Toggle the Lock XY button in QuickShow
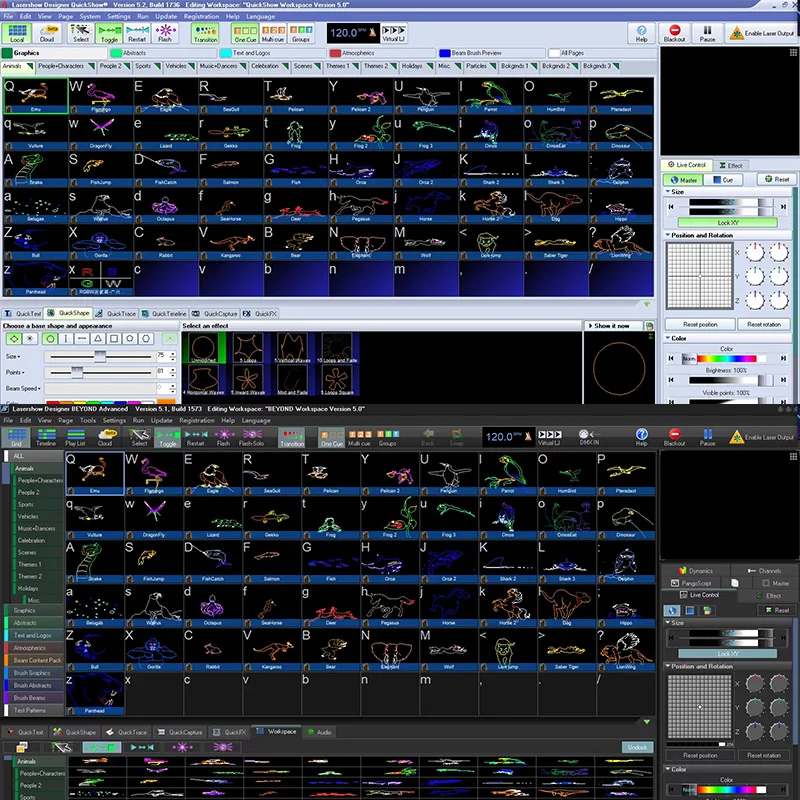The width and height of the screenshot is (800, 800). point(728,223)
